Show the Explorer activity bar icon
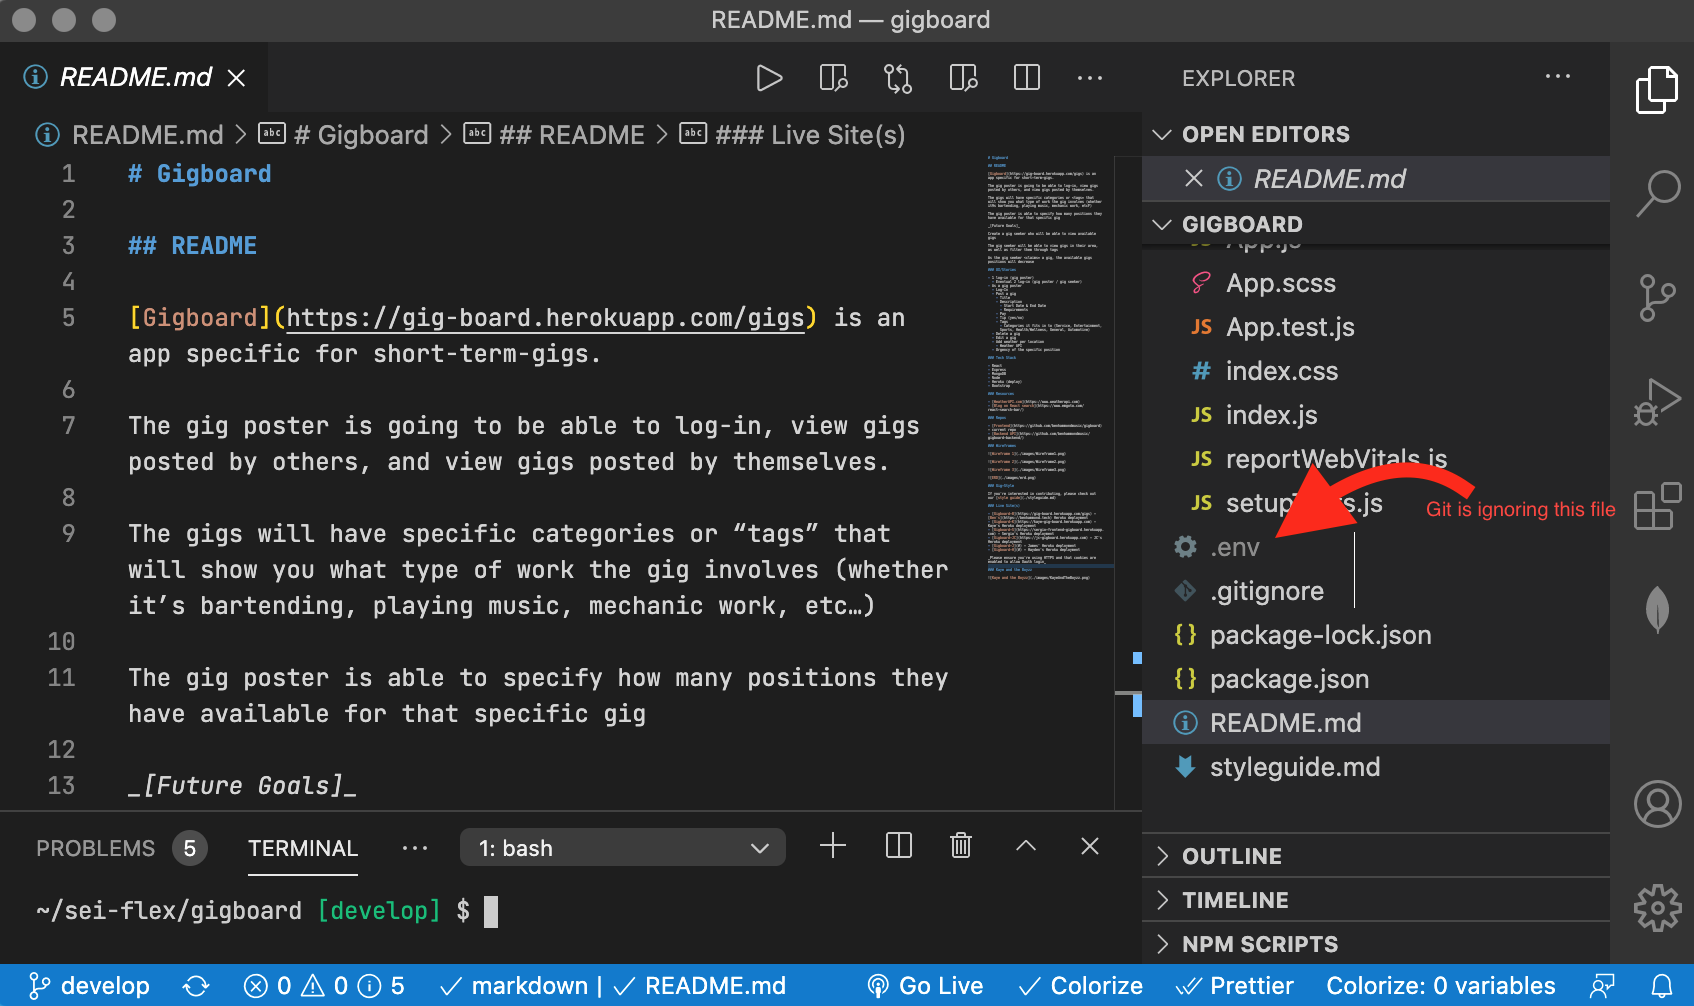Screen dimensions: 1694x1006 click(1657, 90)
